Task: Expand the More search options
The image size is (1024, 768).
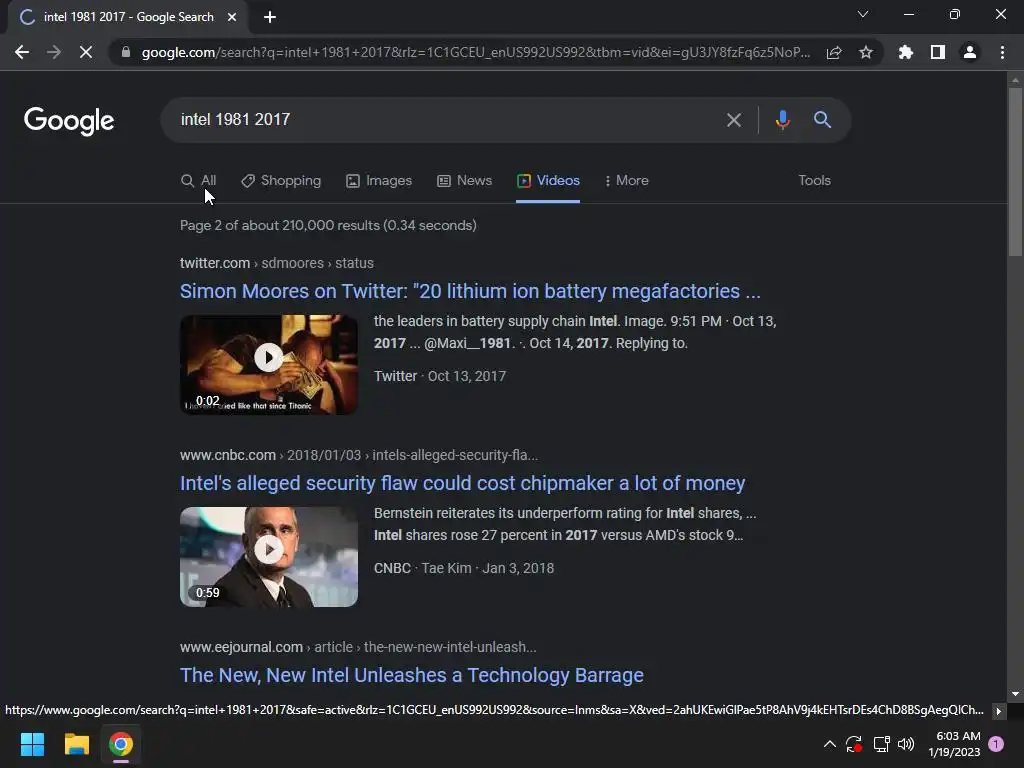Action: (626, 181)
